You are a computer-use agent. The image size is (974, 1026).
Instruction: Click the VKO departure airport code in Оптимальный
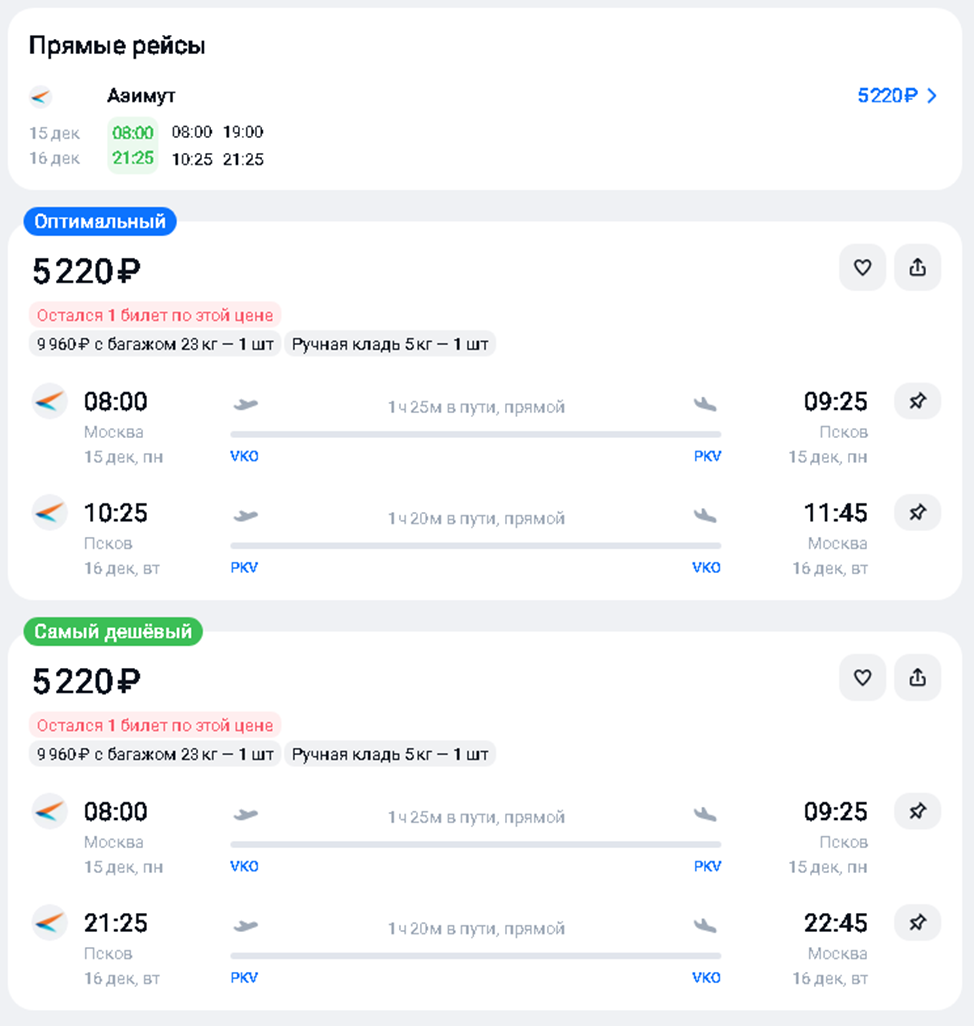coord(244,456)
